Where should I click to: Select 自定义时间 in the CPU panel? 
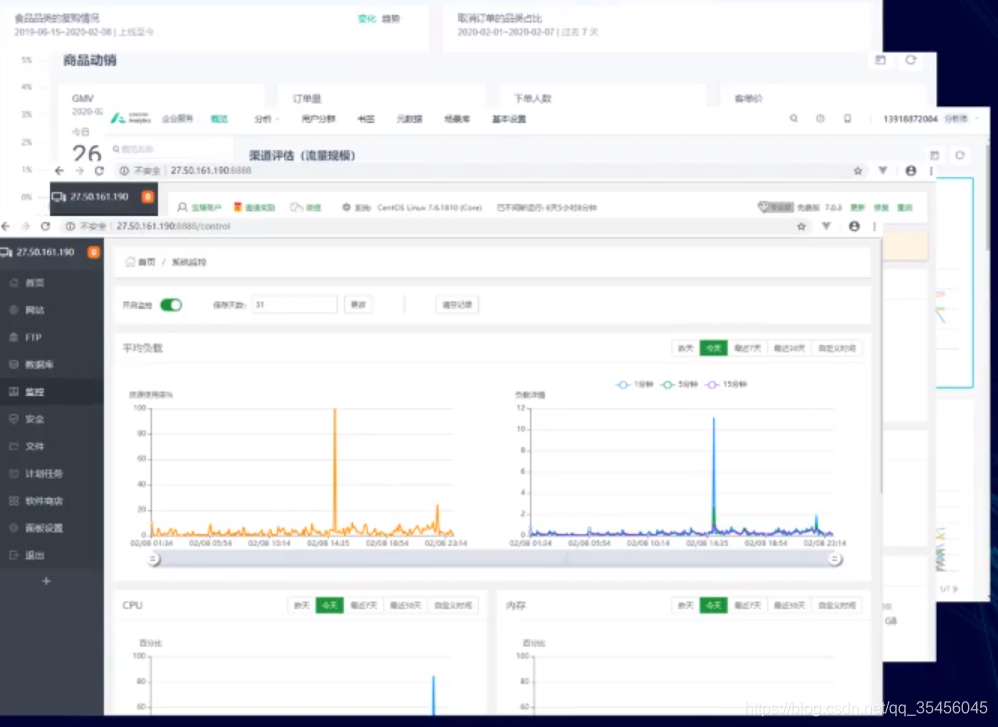[453, 605]
